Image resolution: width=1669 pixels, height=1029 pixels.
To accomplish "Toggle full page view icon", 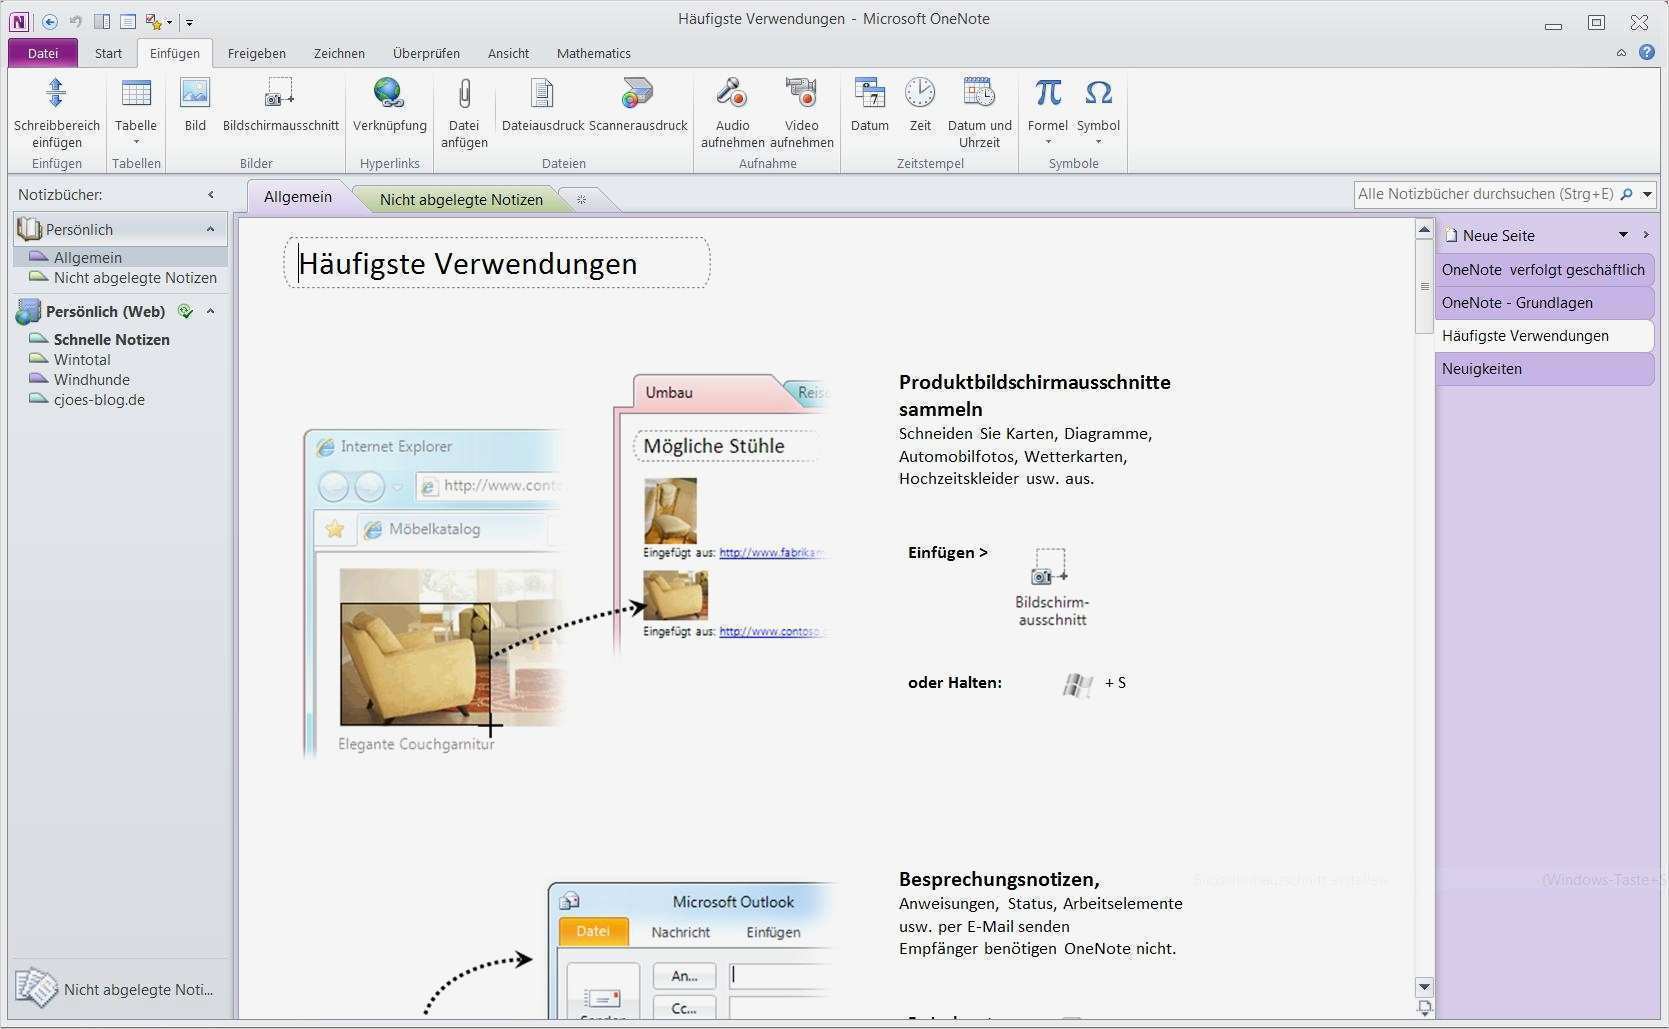I will (128, 21).
